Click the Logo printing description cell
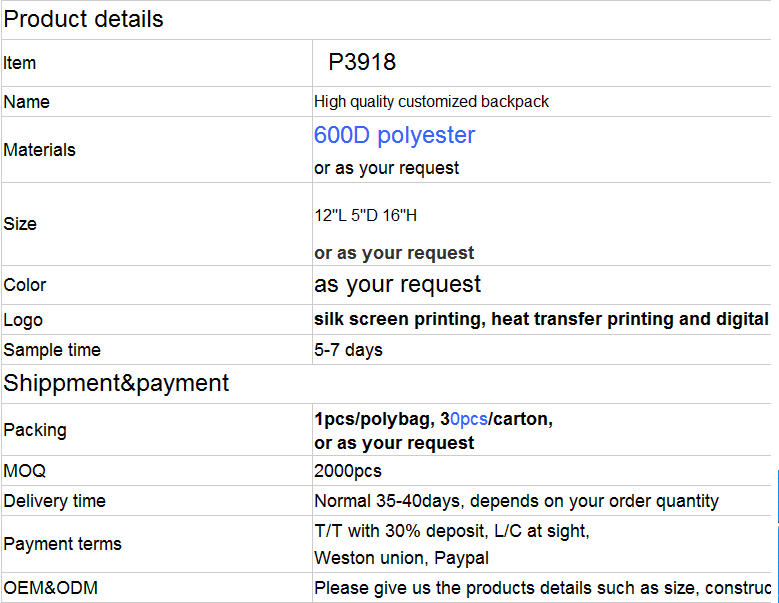The height and width of the screenshot is (603, 779). click(542, 319)
